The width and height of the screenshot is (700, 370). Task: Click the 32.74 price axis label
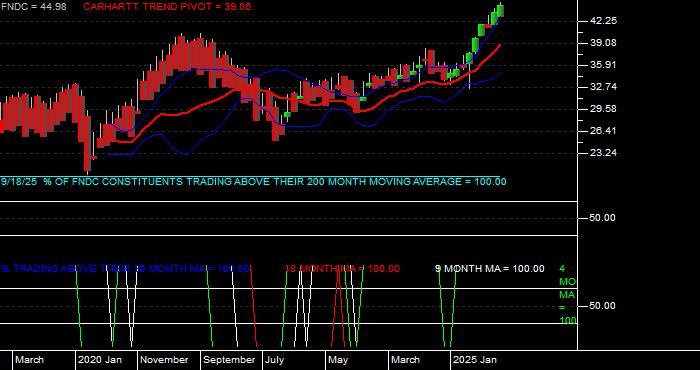(603, 87)
